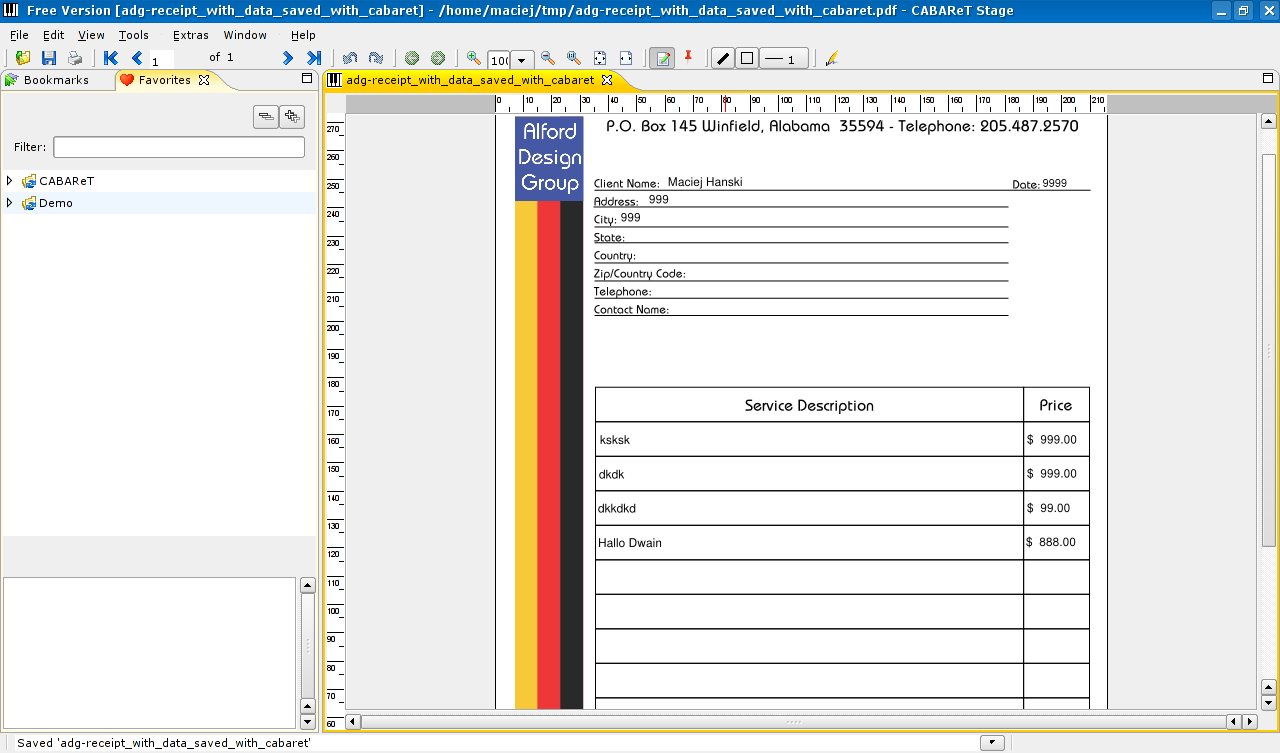
Task: Open the Extras menu
Action: pos(190,35)
